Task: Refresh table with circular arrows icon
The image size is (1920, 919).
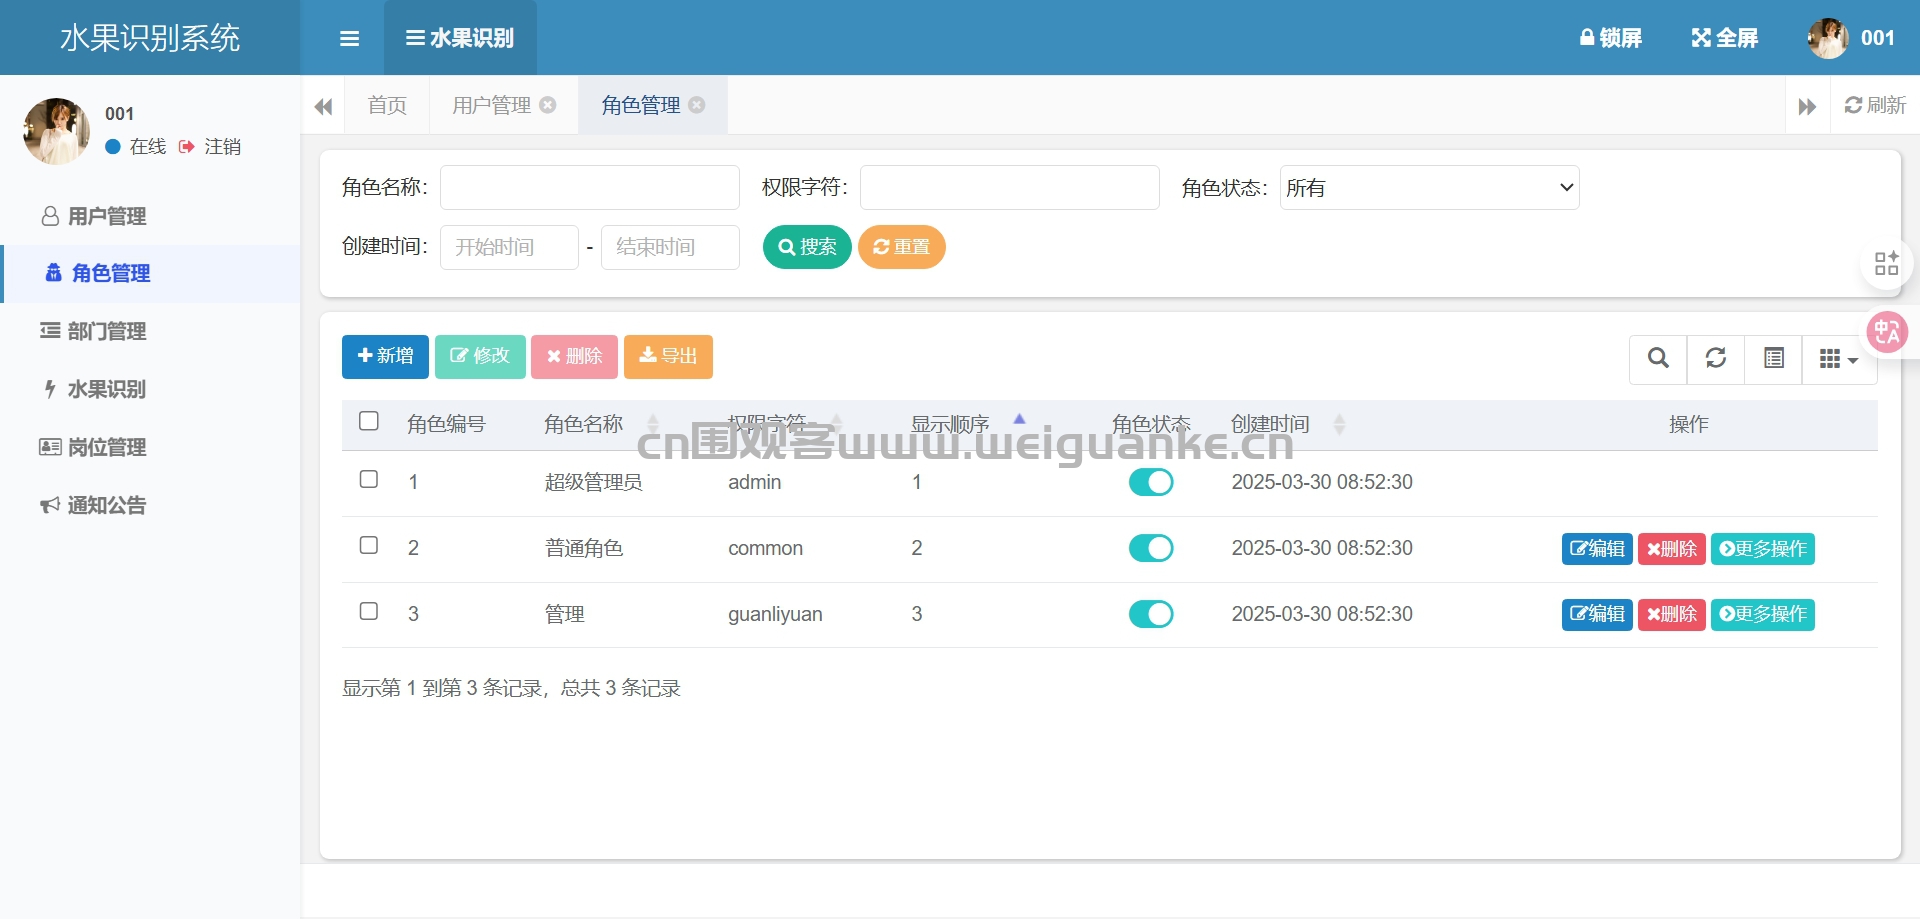Action: pos(1716,358)
